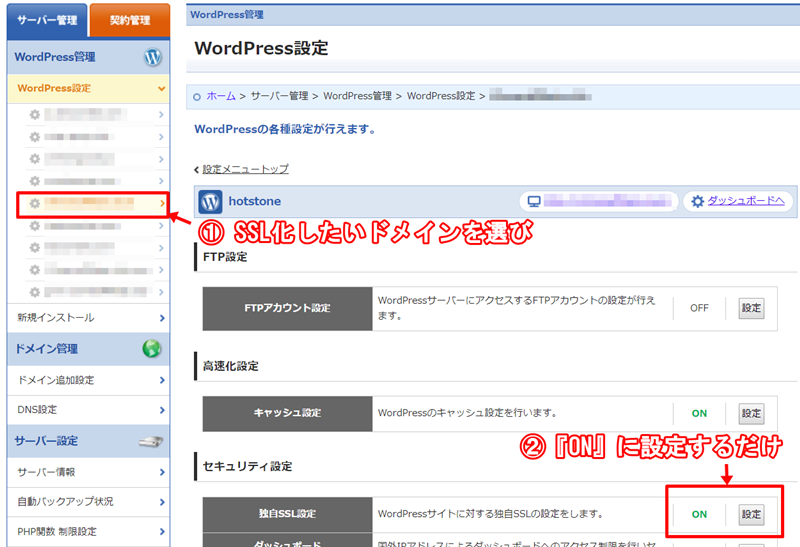Click the hotstone site name
Image resolution: width=800 pixels, height=547 pixels.
point(255,202)
